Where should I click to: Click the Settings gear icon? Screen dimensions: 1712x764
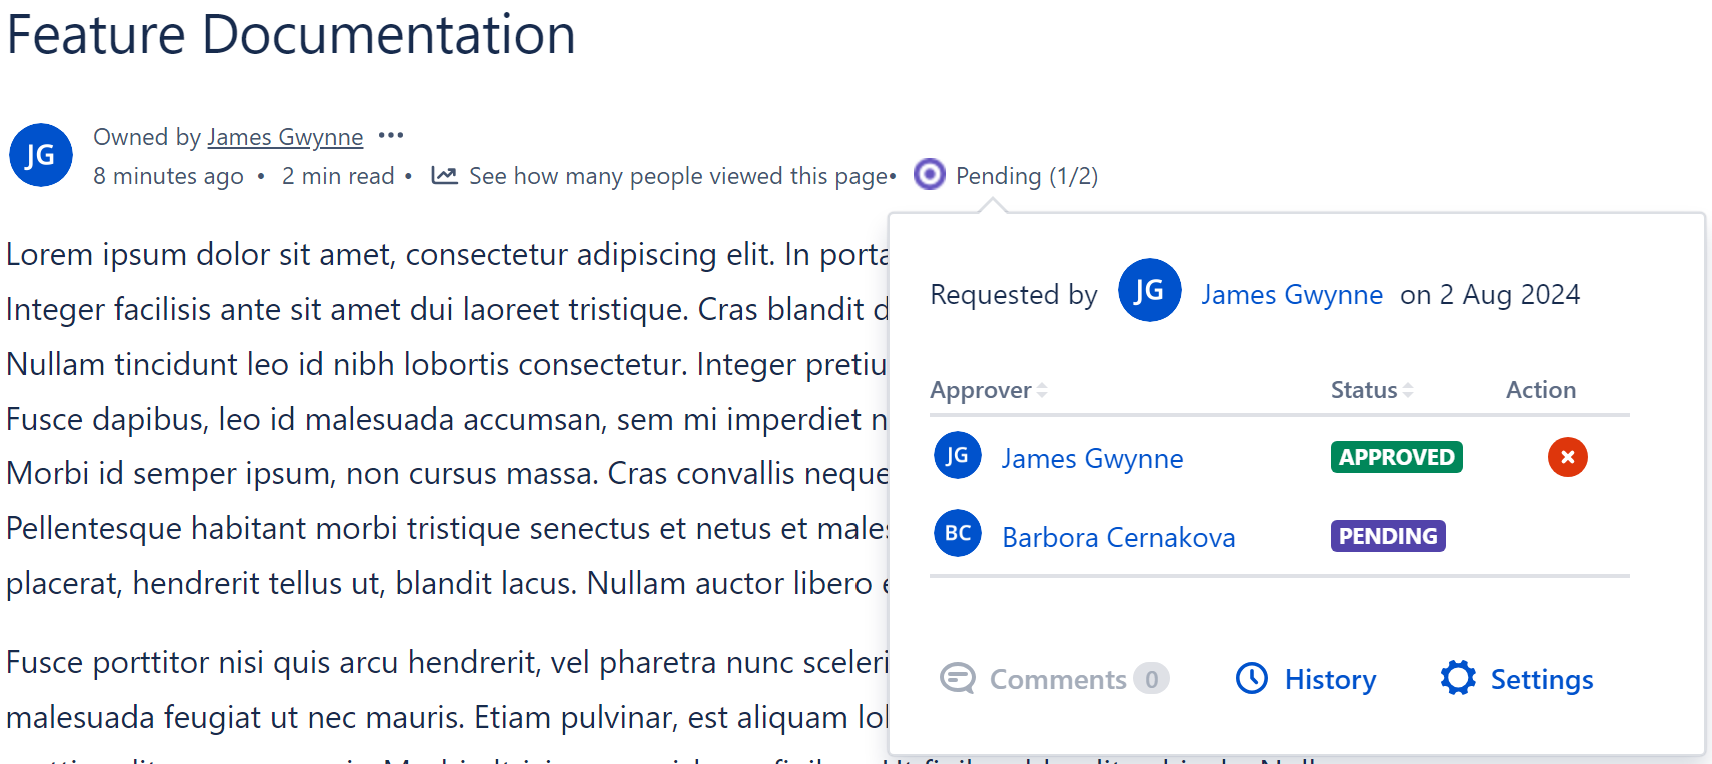(1458, 678)
